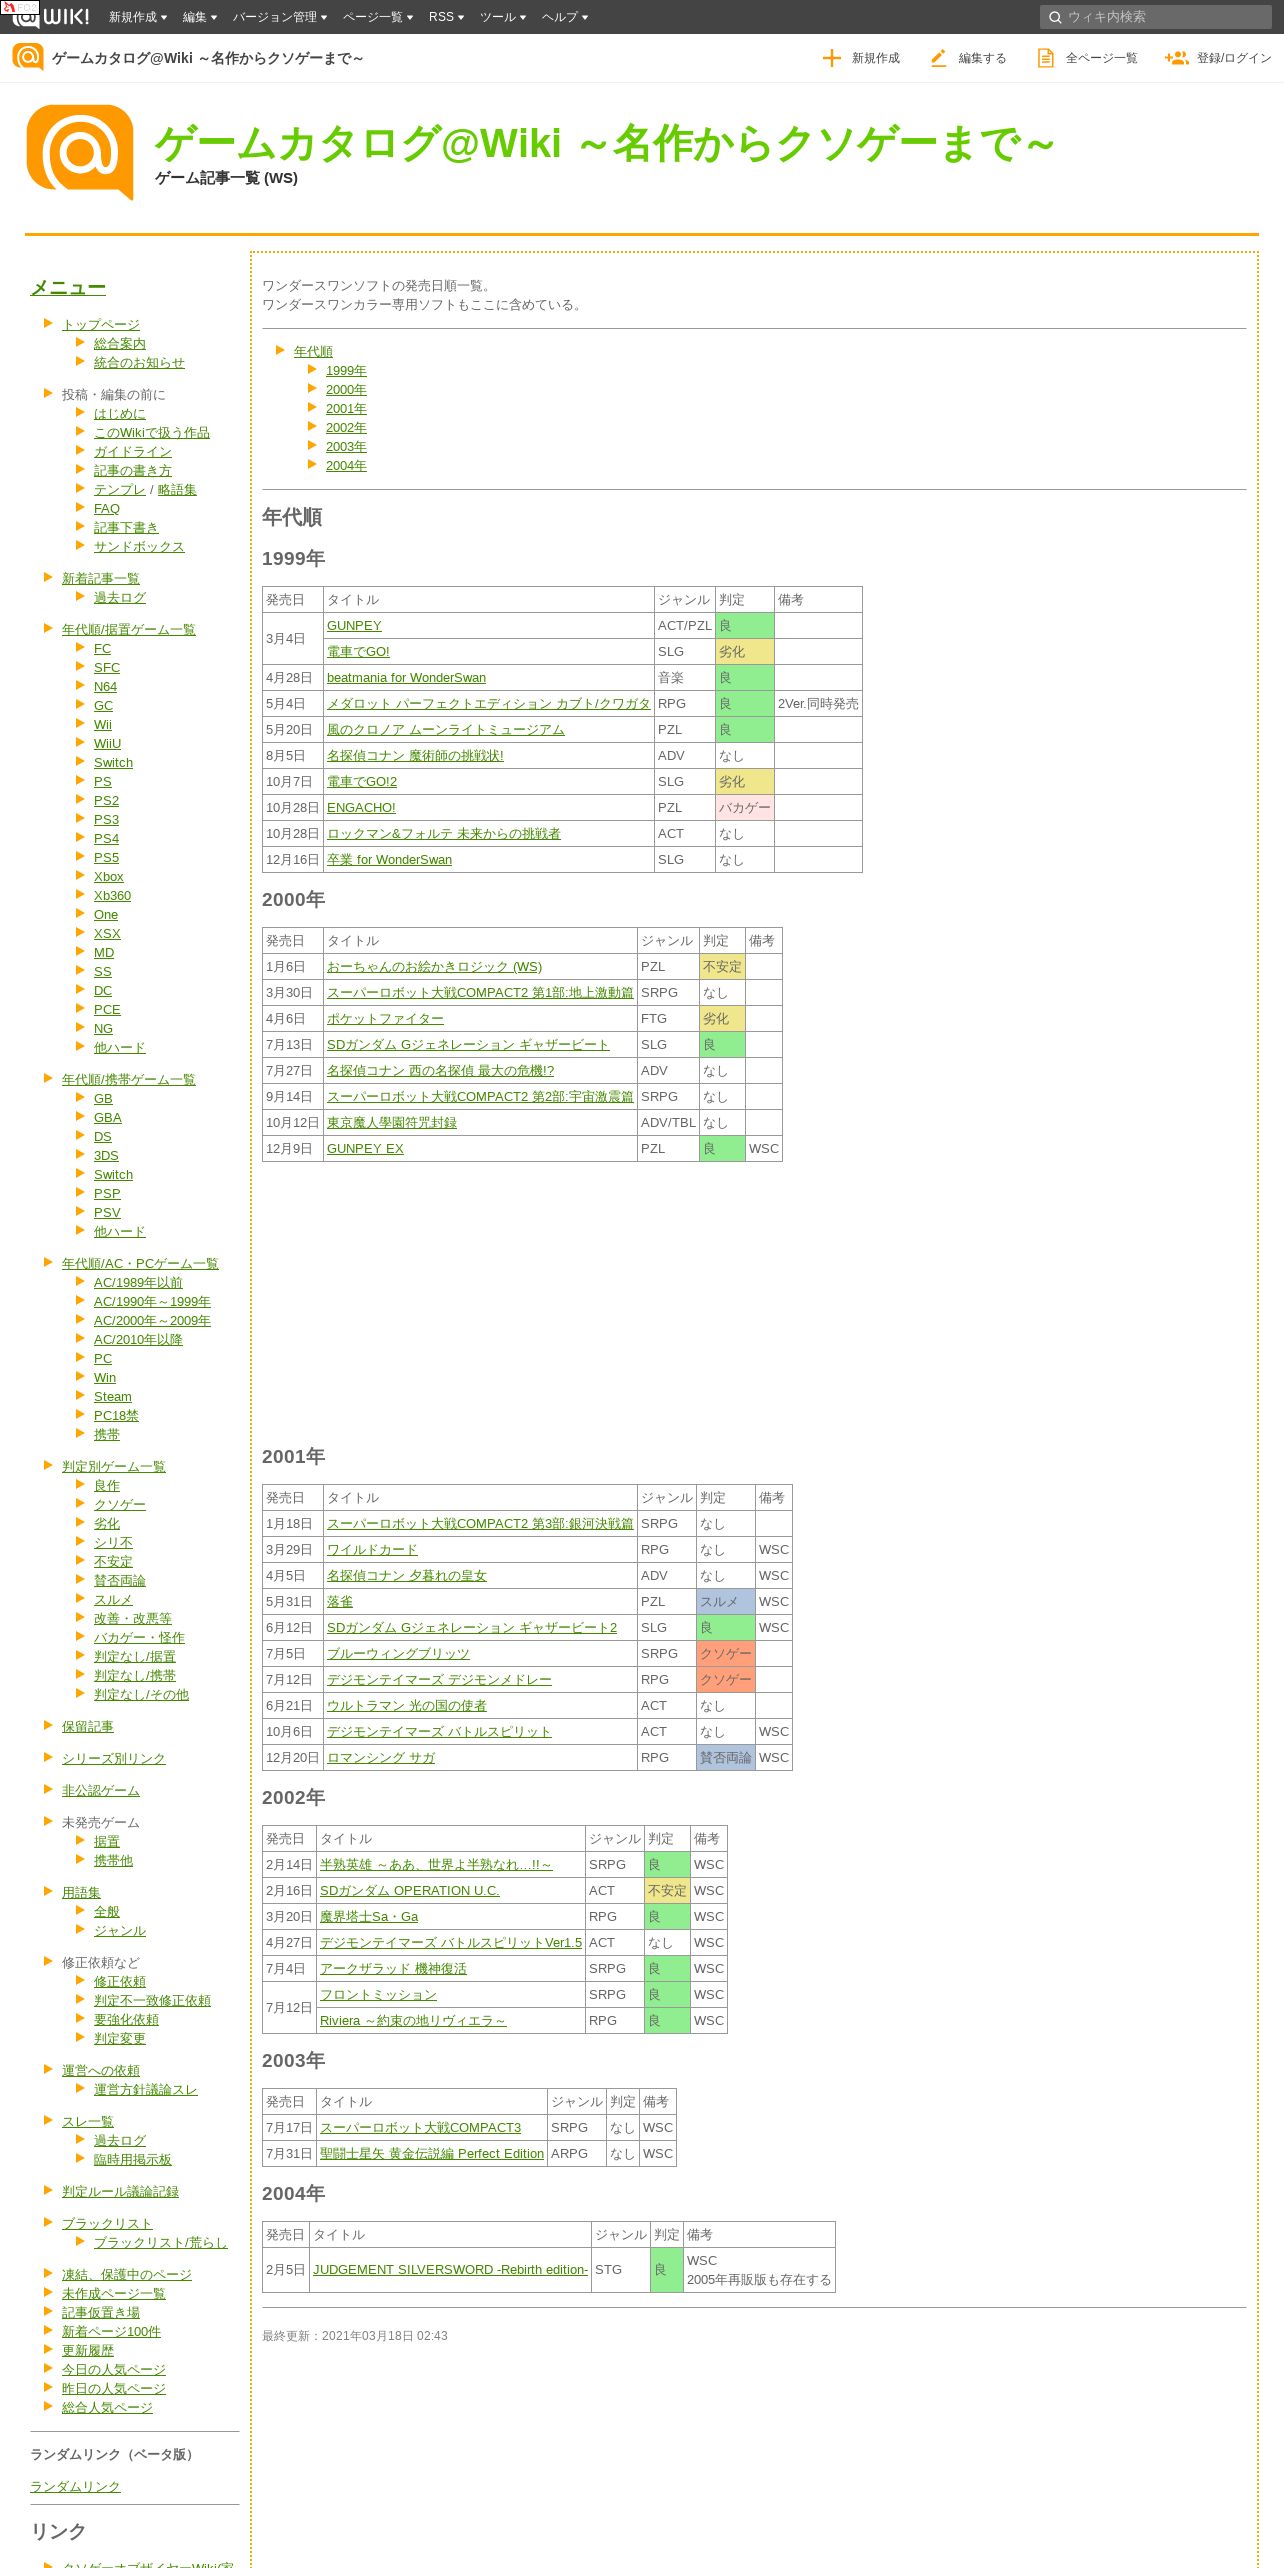Image resolution: width=1284 pixels, height=2568 pixels.
Task: Select the N64 list in the sidebar
Action: 105,687
